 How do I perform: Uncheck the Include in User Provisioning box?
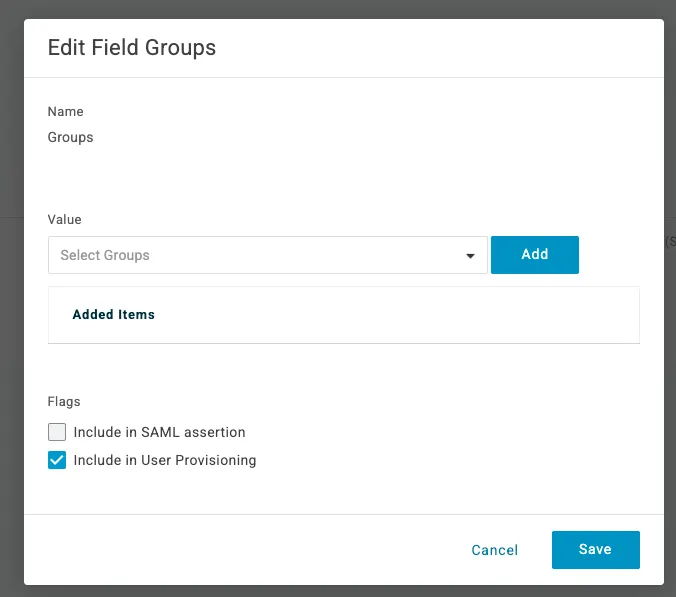57,461
